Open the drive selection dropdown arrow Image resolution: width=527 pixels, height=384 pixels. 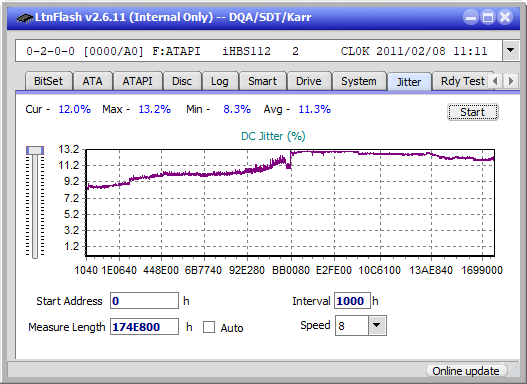511,51
